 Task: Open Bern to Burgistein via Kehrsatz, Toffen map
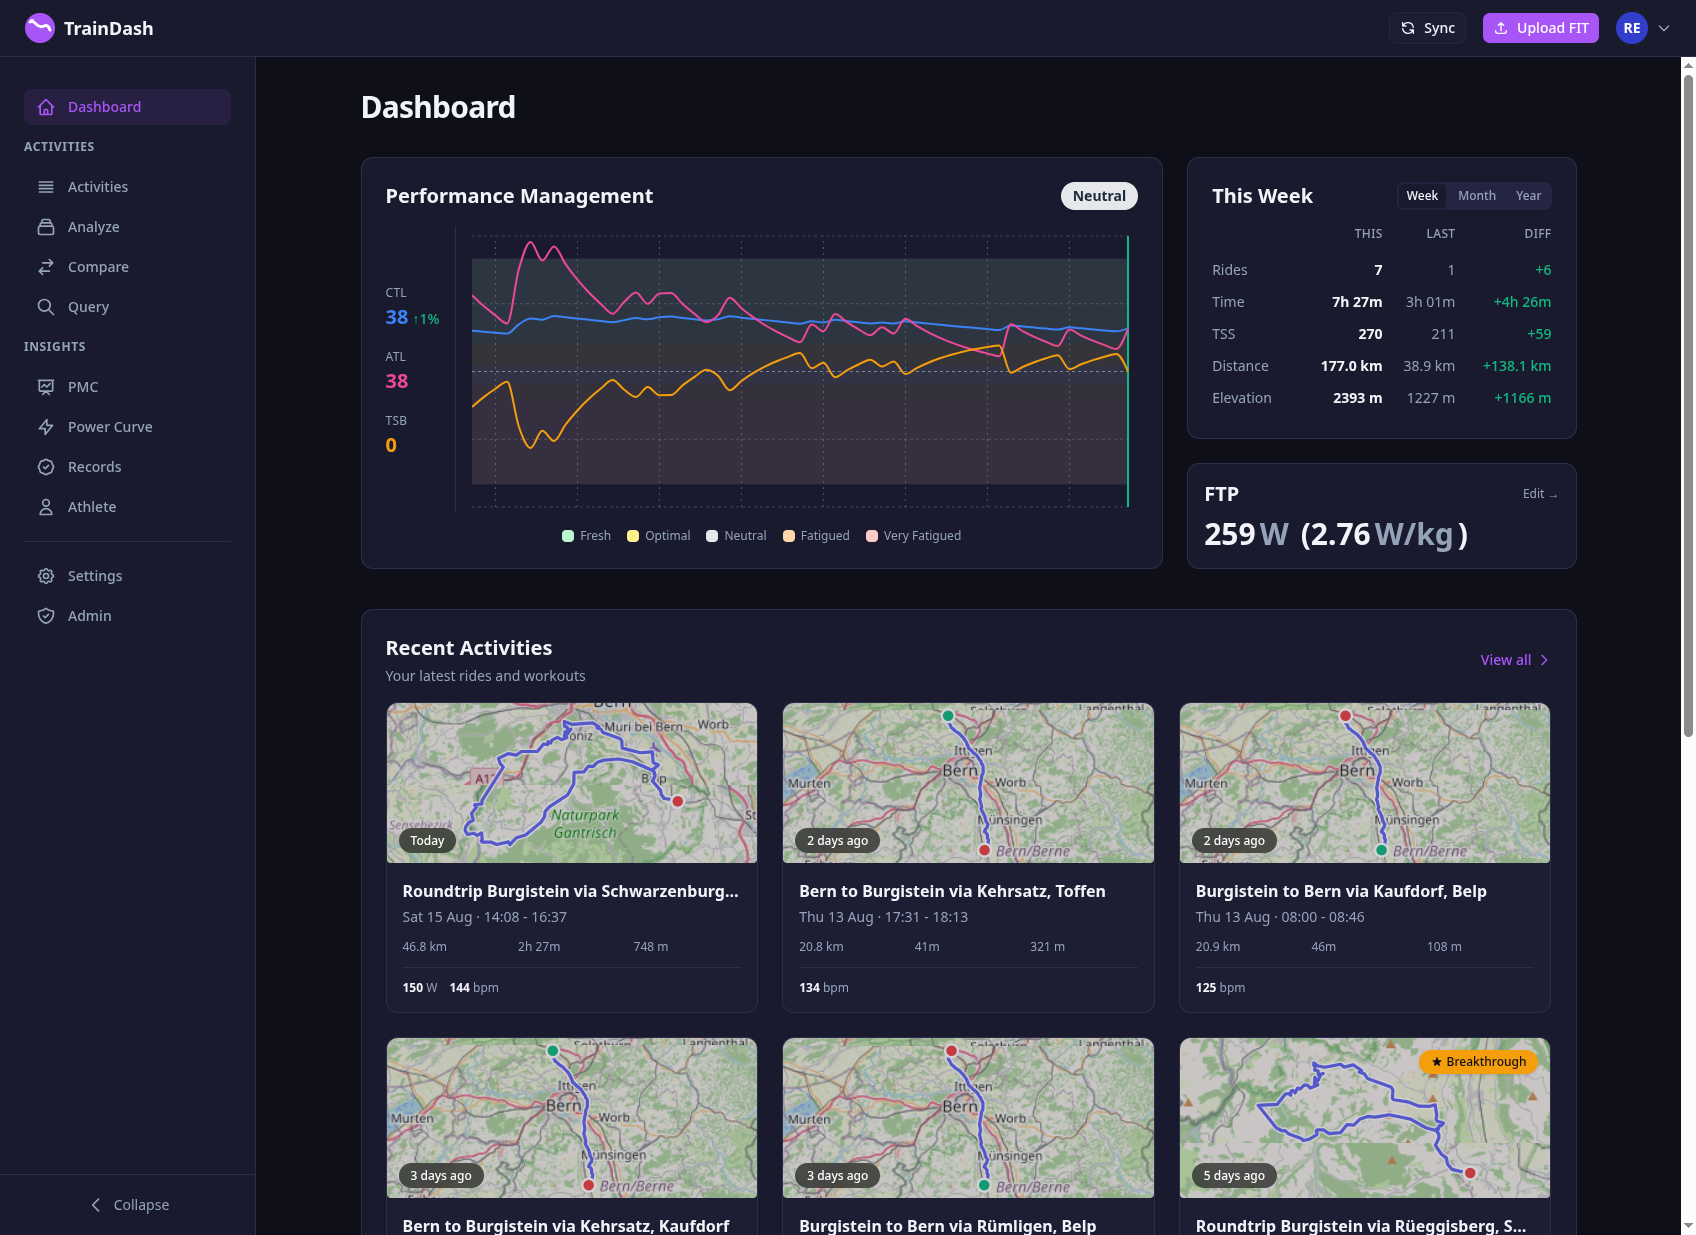click(x=968, y=783)
